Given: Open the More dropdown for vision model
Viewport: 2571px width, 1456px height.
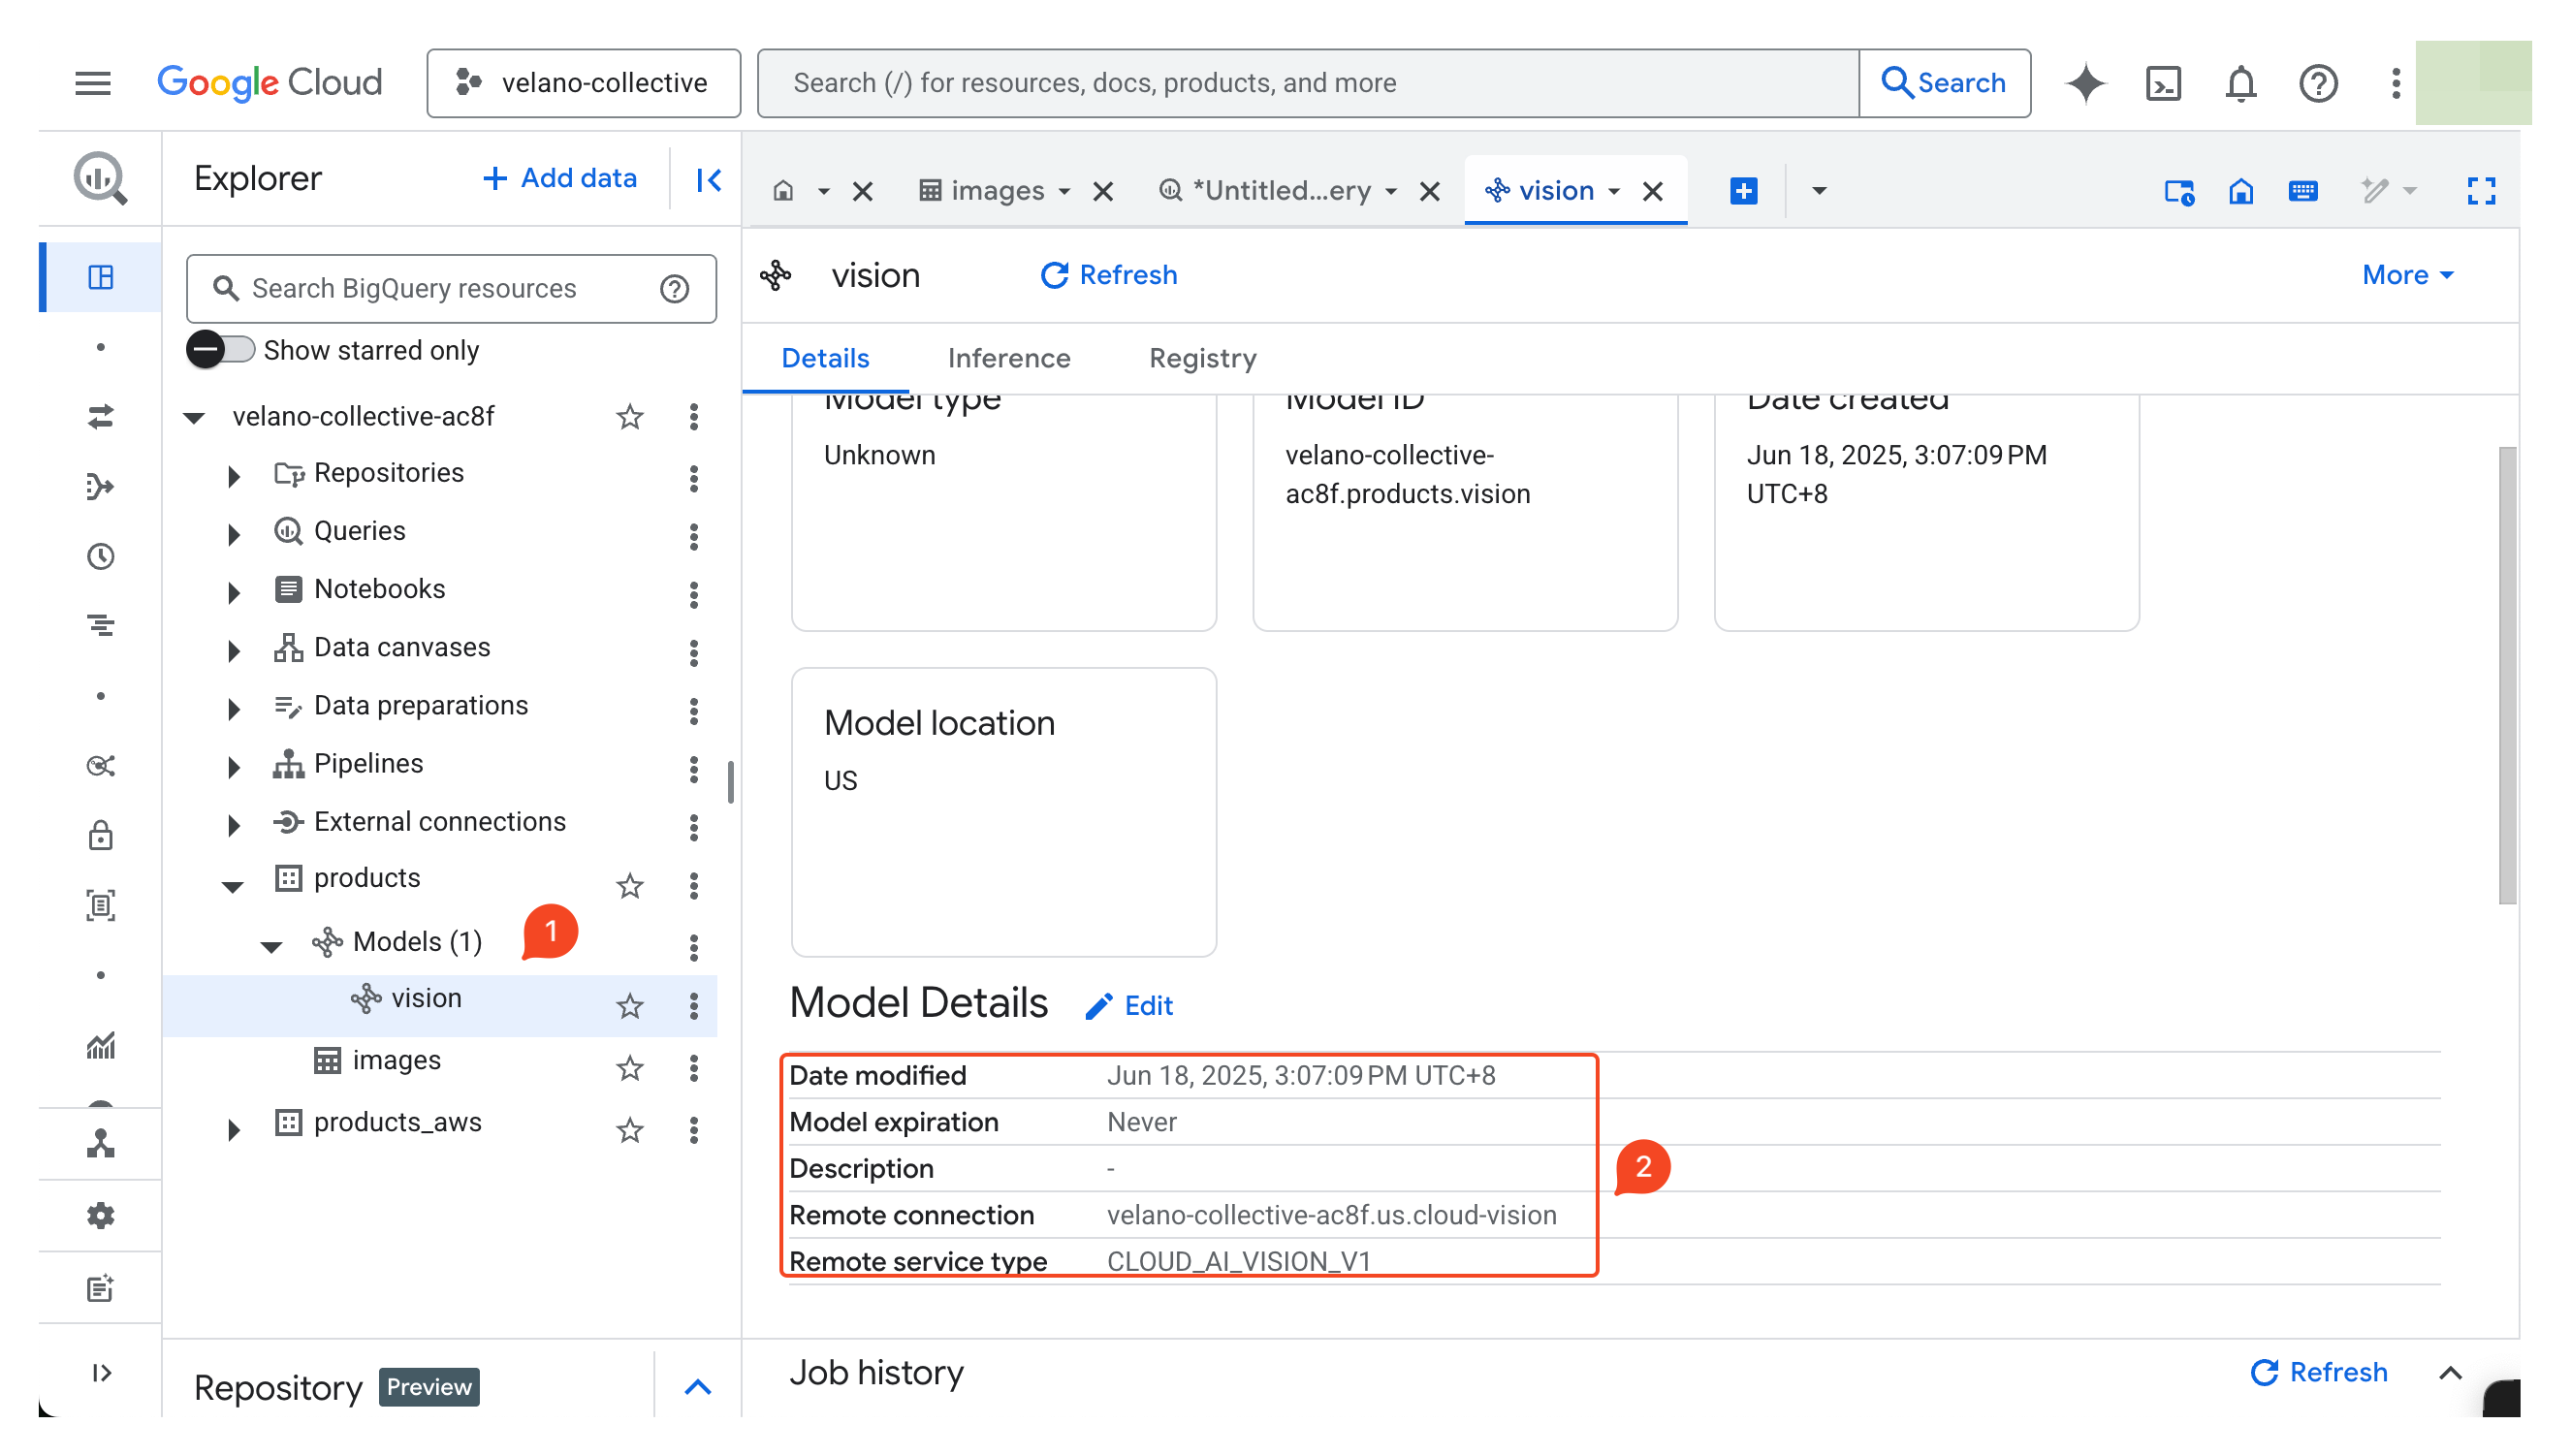Looking at the screenshot, I should (2407, 275).
